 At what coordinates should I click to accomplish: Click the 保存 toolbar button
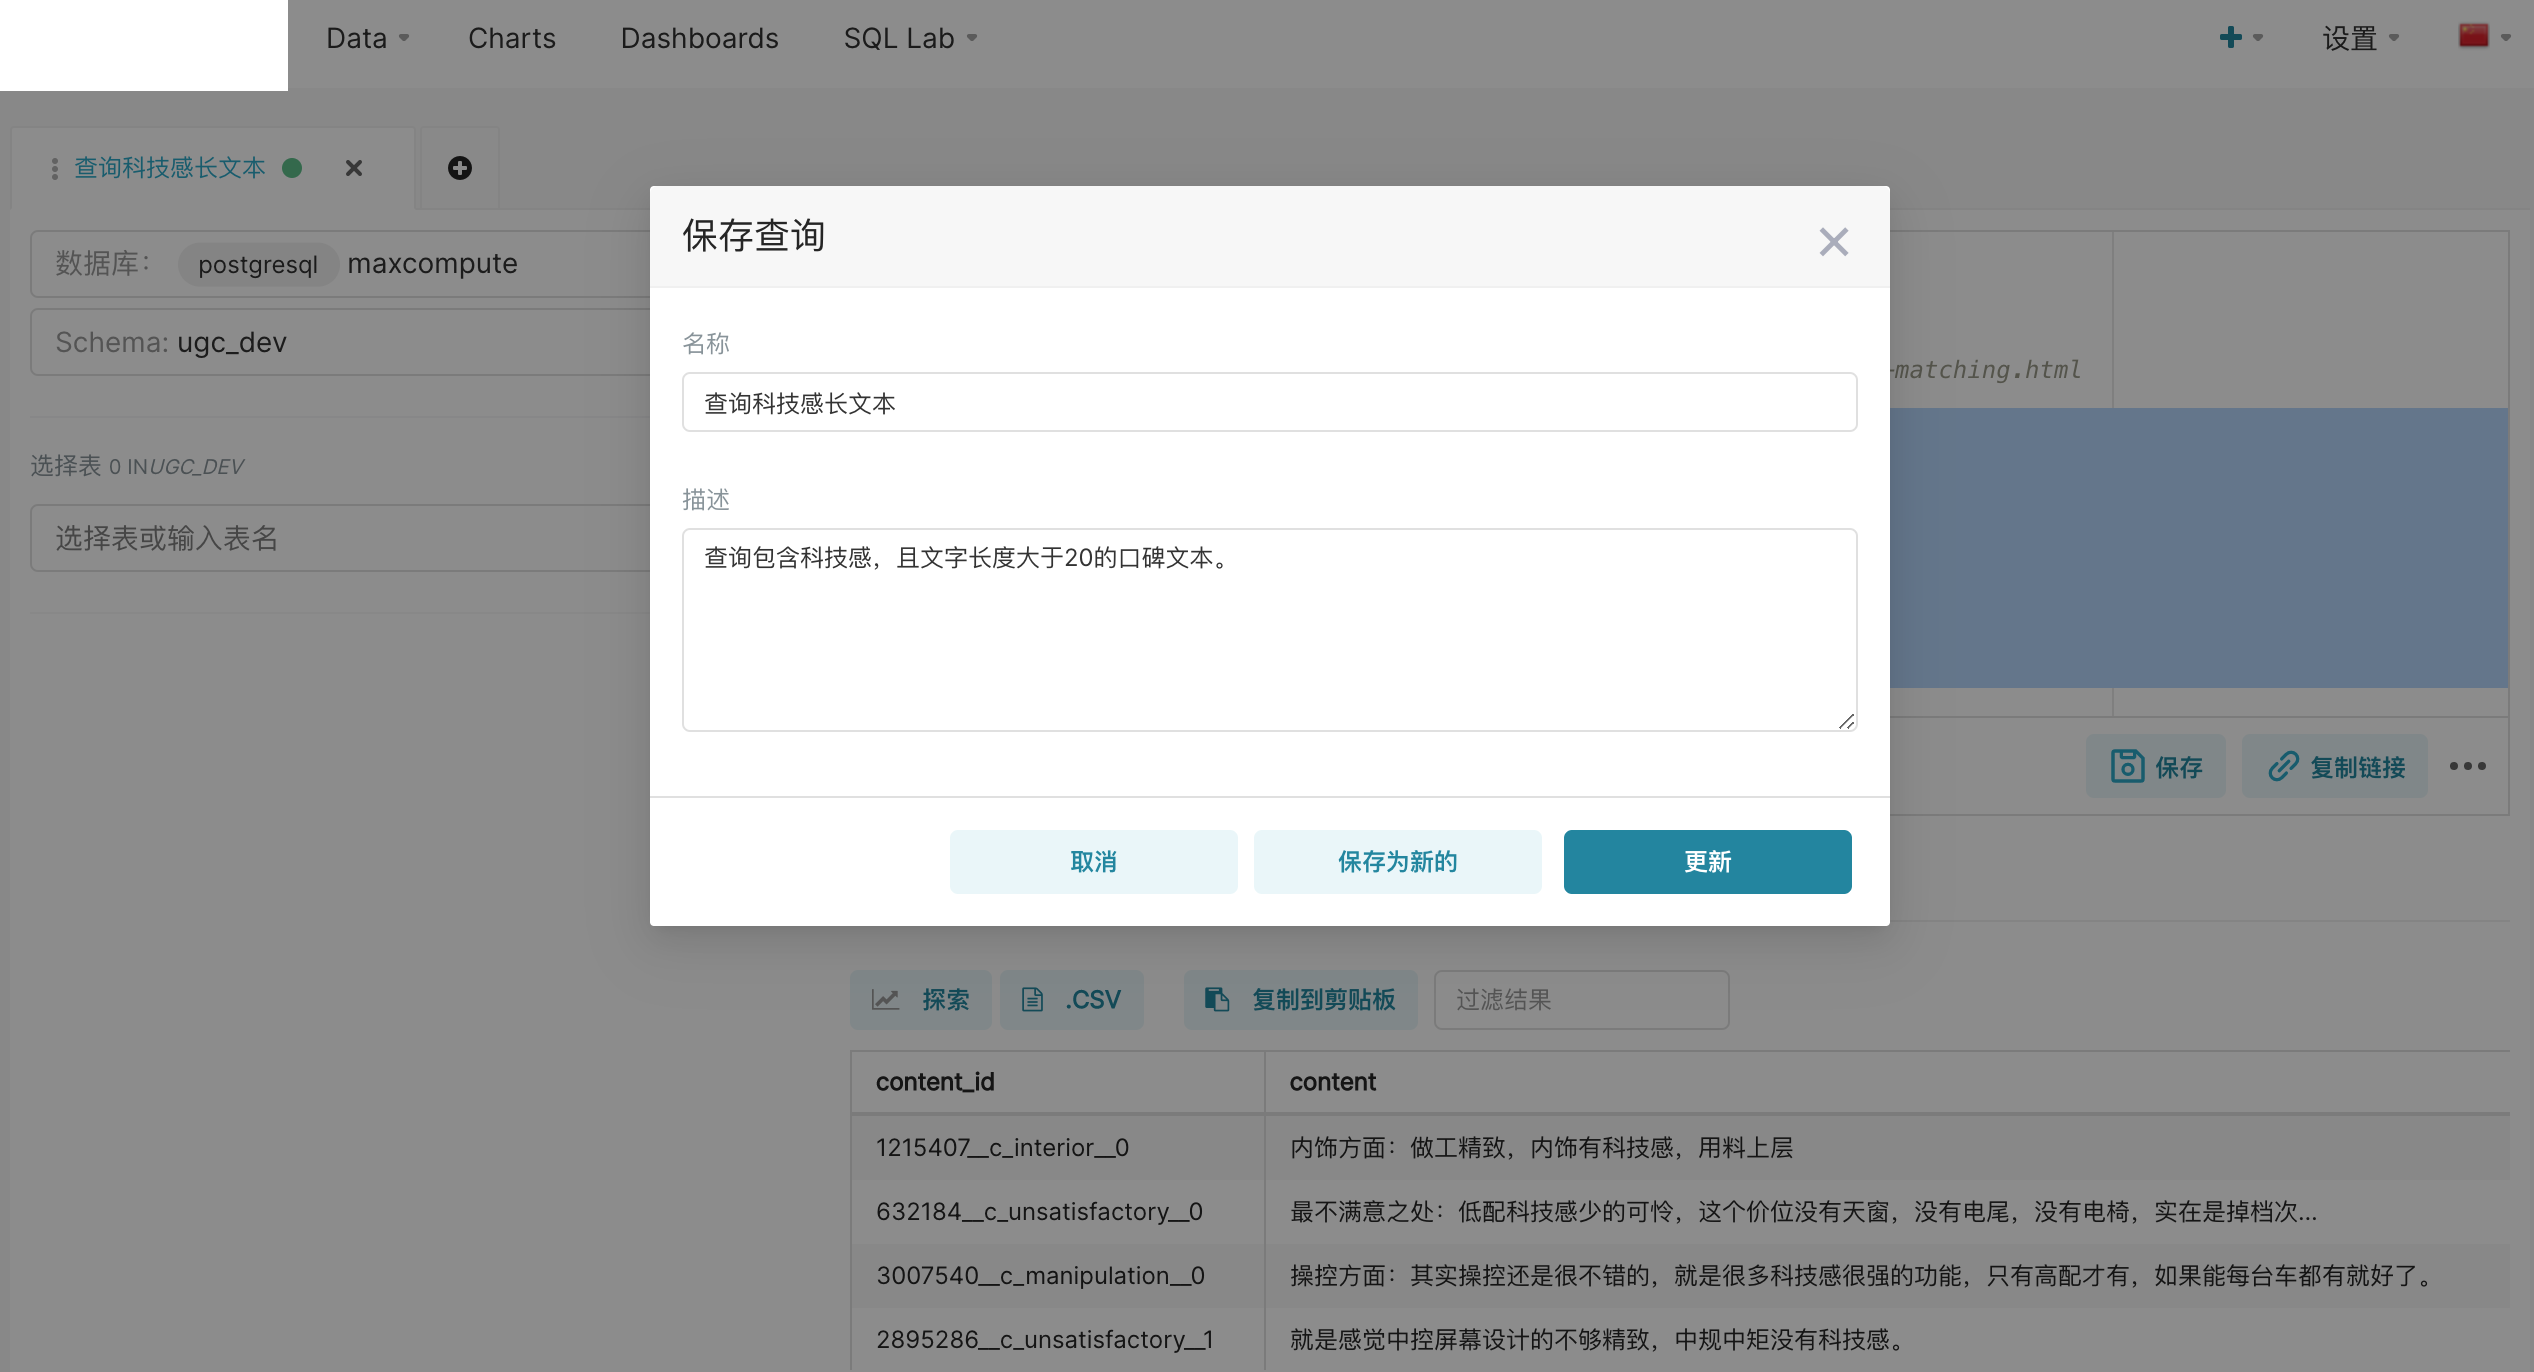[x=2156, y=766]
